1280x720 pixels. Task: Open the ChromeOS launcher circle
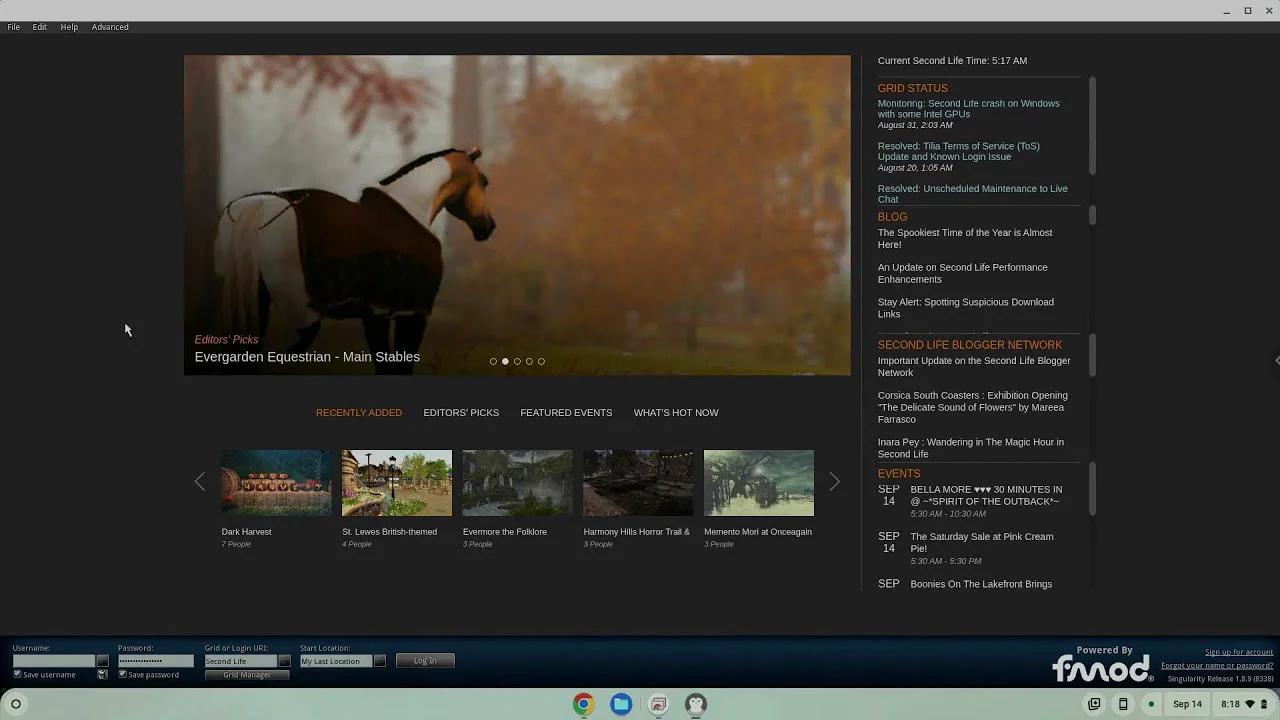point(16,704)
